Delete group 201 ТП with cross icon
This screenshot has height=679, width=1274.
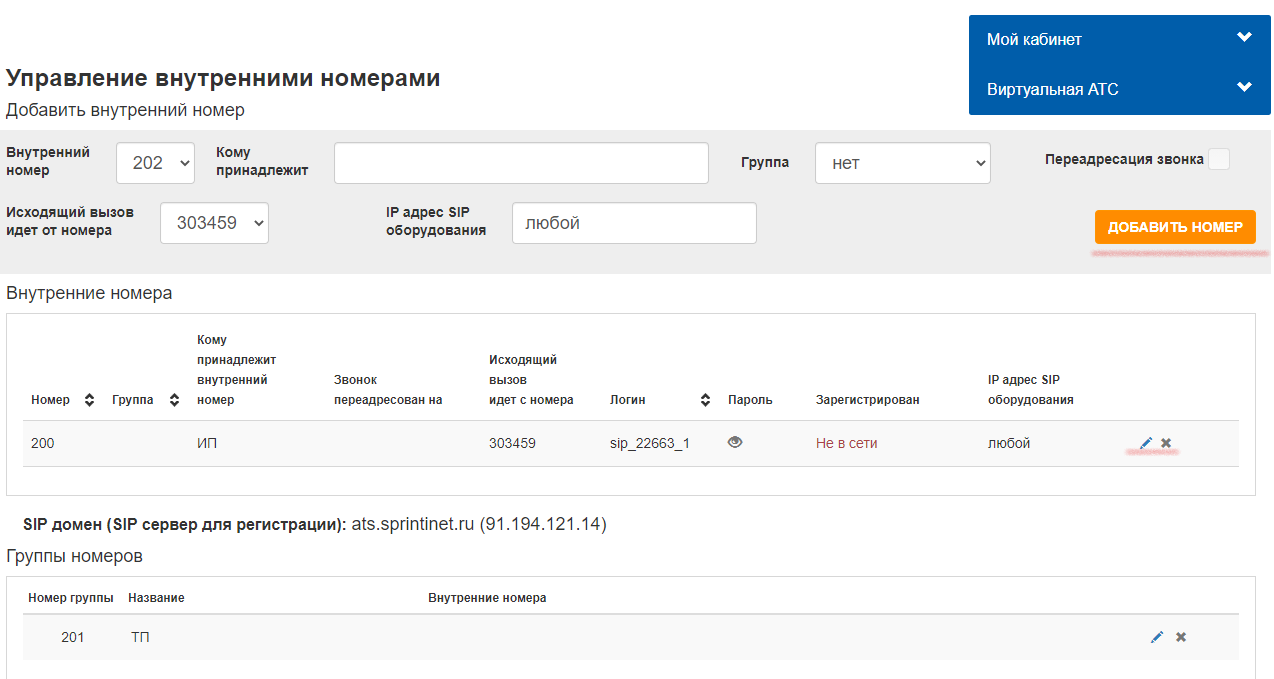[1181, 637]
